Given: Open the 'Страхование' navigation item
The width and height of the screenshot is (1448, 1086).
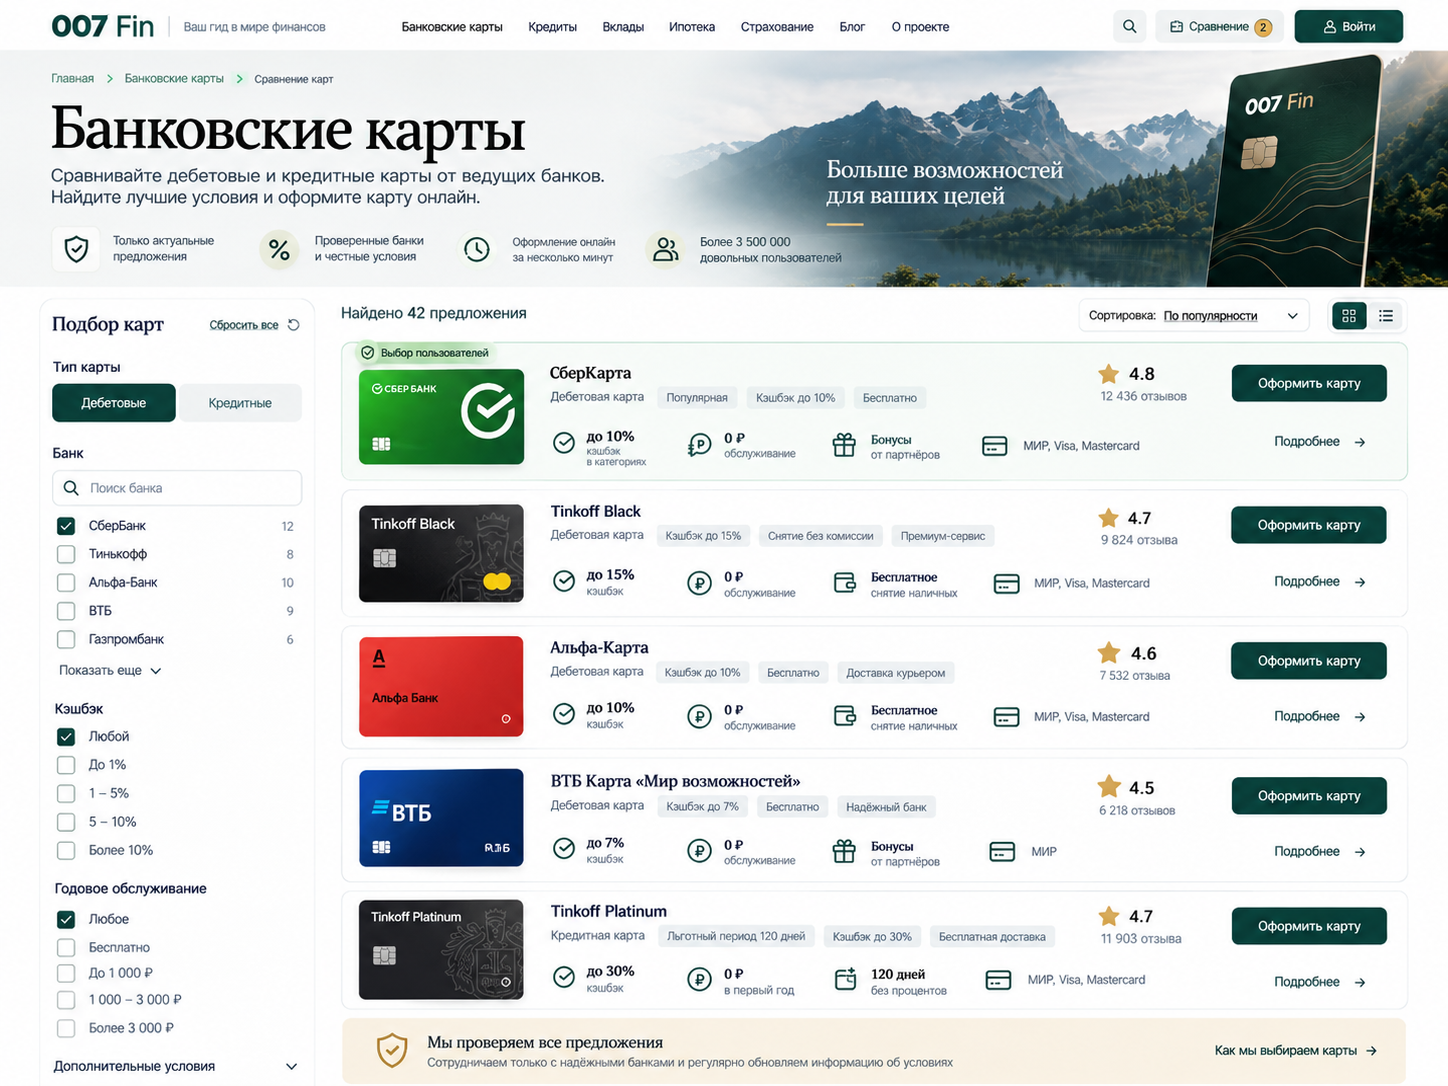Looking at the screenshot, I should click(777, 27).
